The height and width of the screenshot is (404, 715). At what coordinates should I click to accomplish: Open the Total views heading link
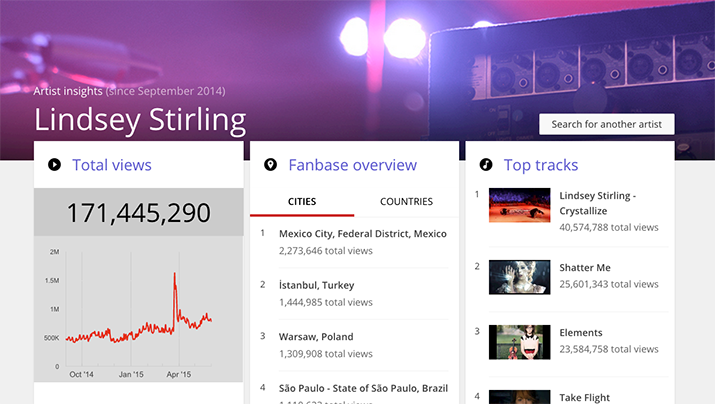(x=112, y=165)
